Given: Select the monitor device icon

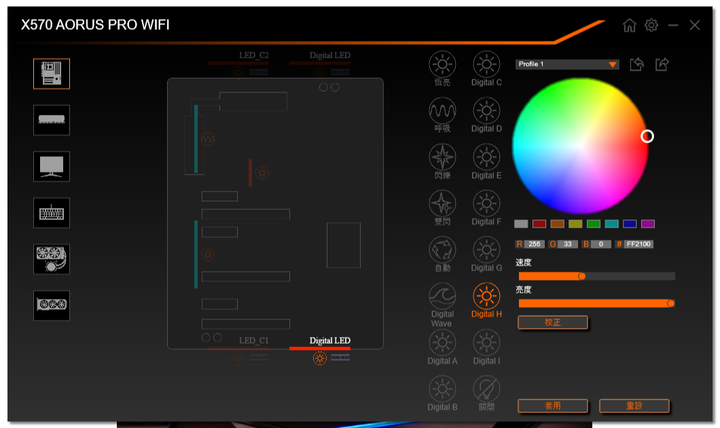Looking at the screenshot, I should click(51, 166).
